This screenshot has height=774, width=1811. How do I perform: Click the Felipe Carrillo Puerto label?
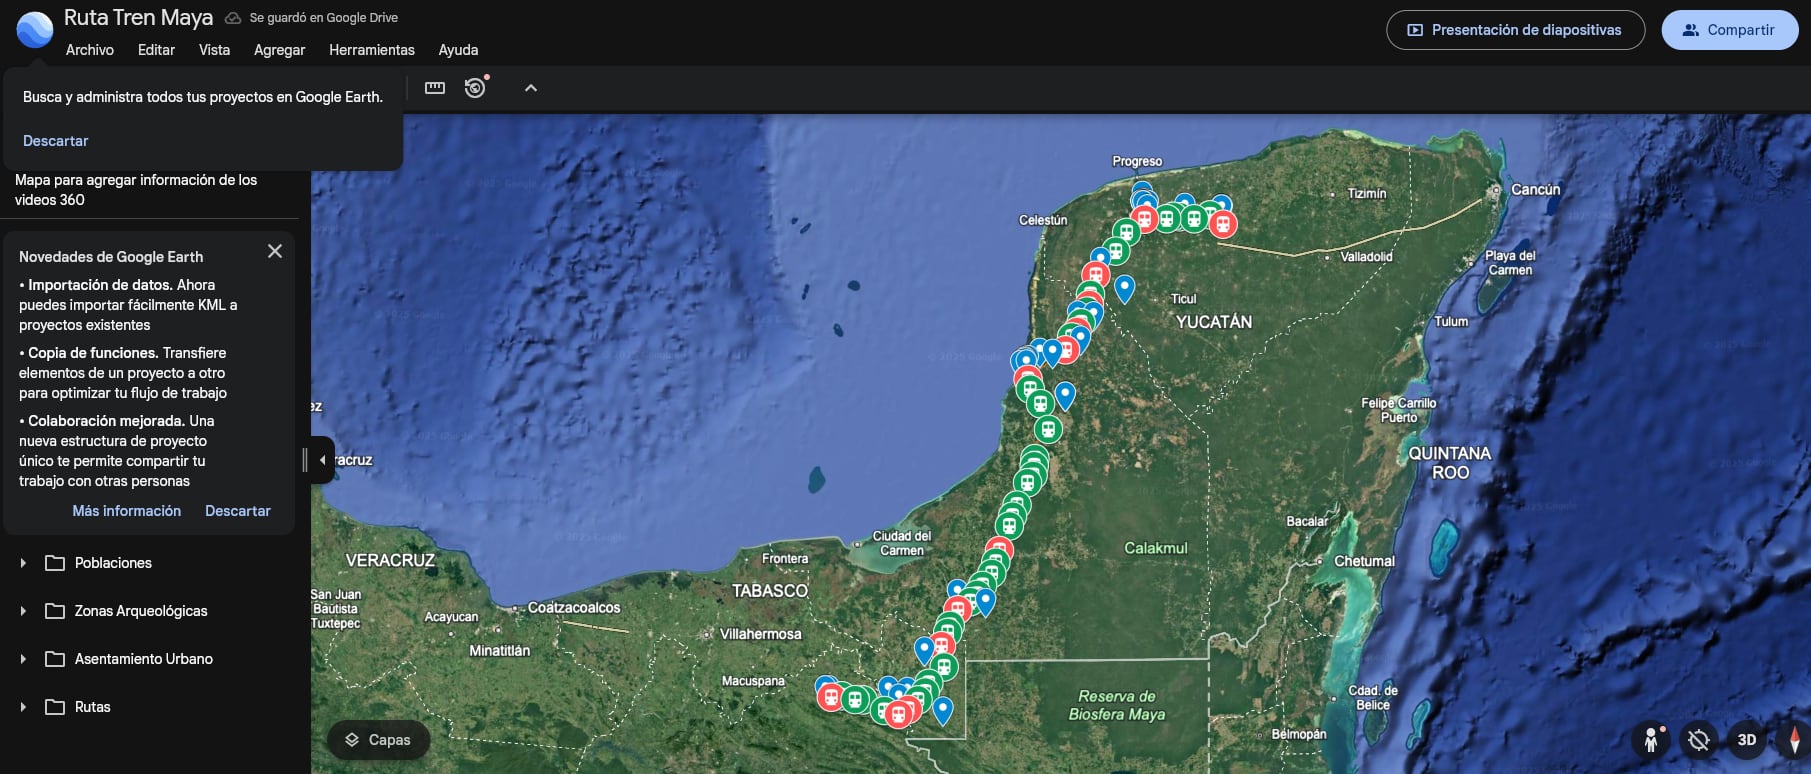[x=1398, y=410]
